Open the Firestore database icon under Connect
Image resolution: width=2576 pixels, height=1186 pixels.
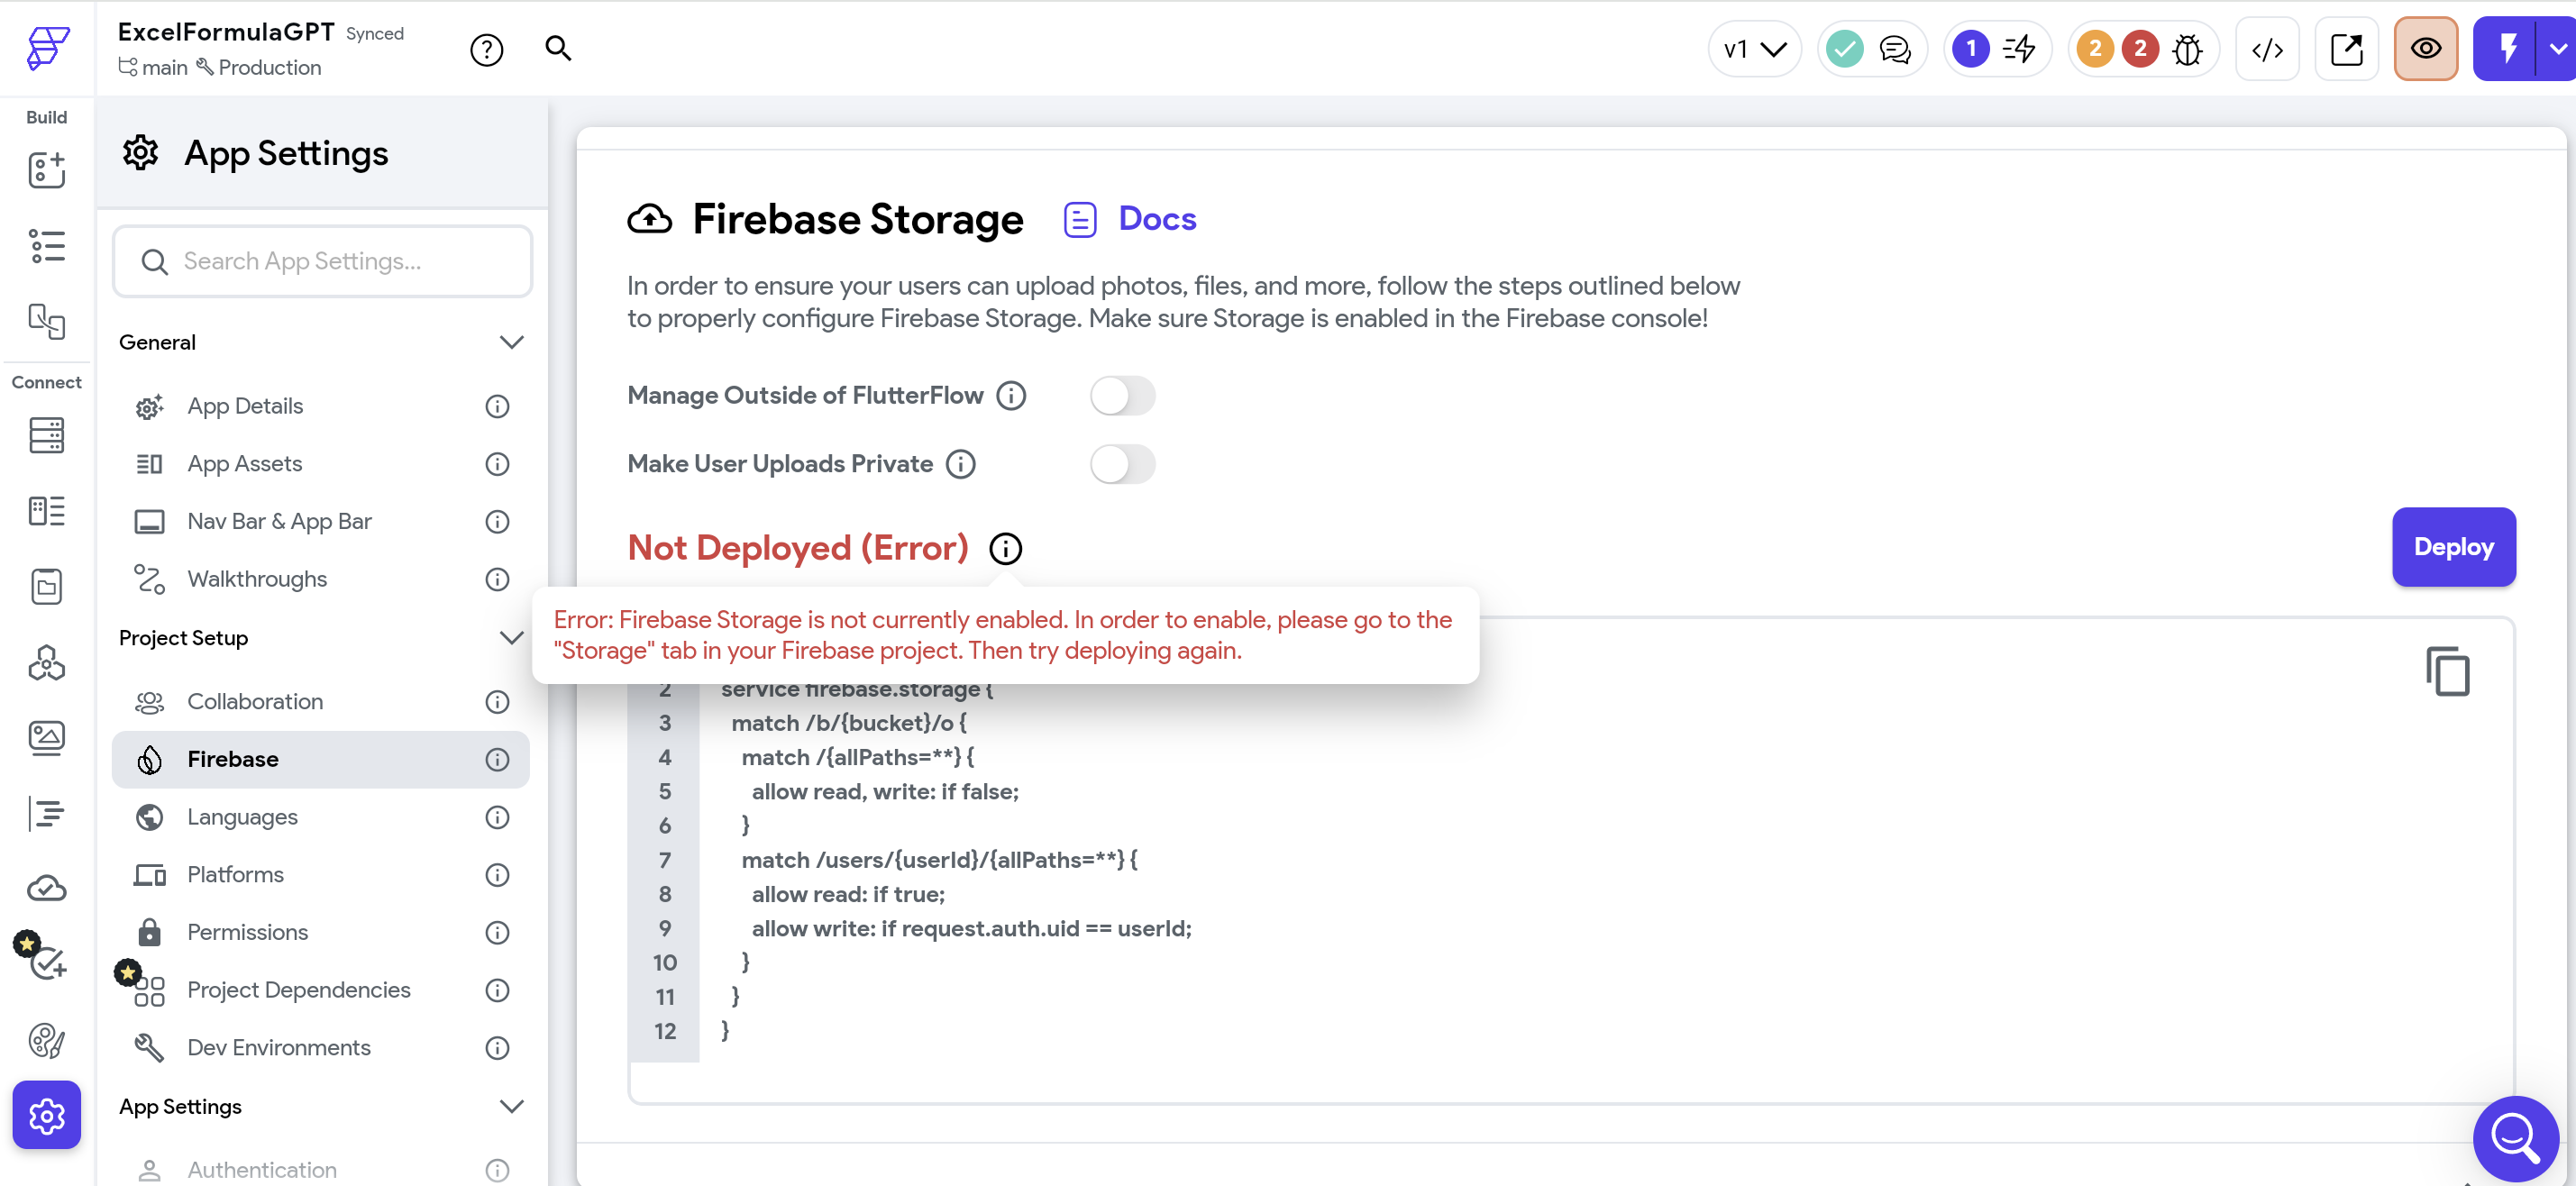47,436
